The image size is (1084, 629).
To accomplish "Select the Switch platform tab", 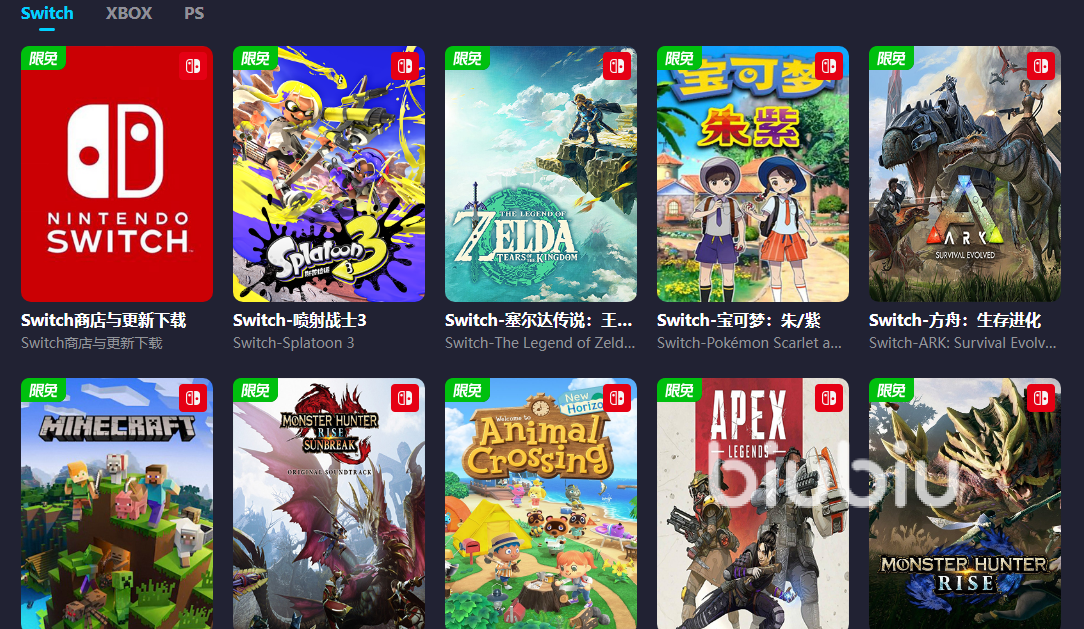I will 47,13.
